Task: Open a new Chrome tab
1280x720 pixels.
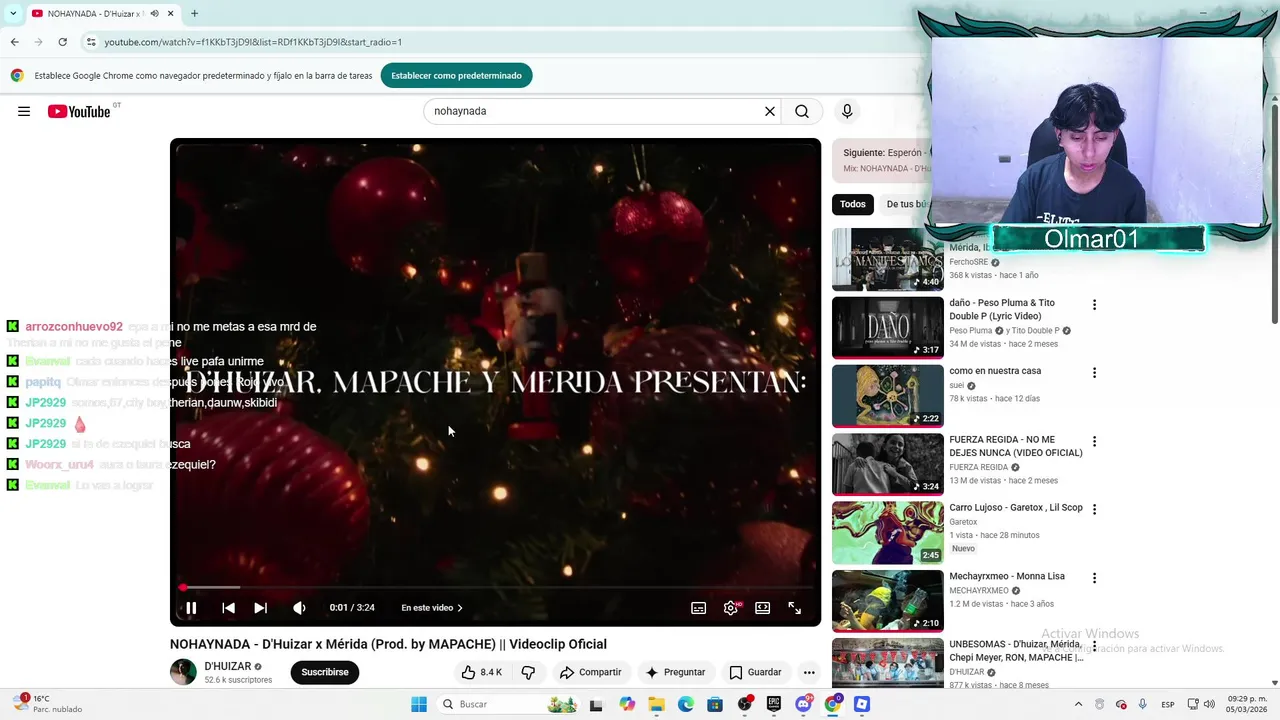Action: pos(194,13)
